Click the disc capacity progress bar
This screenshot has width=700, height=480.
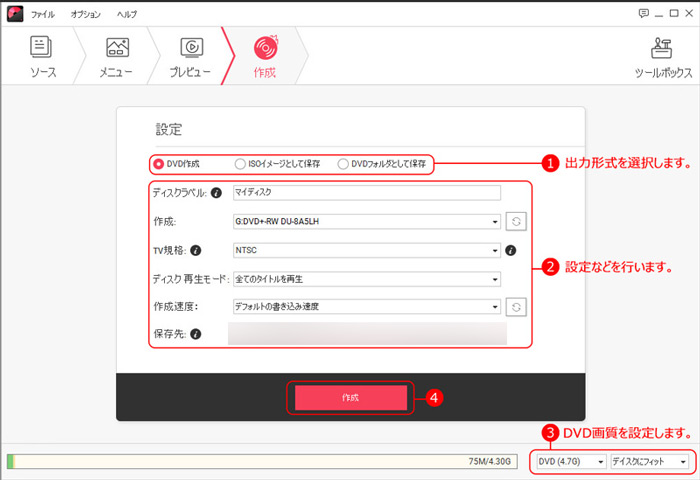point(262,461)
